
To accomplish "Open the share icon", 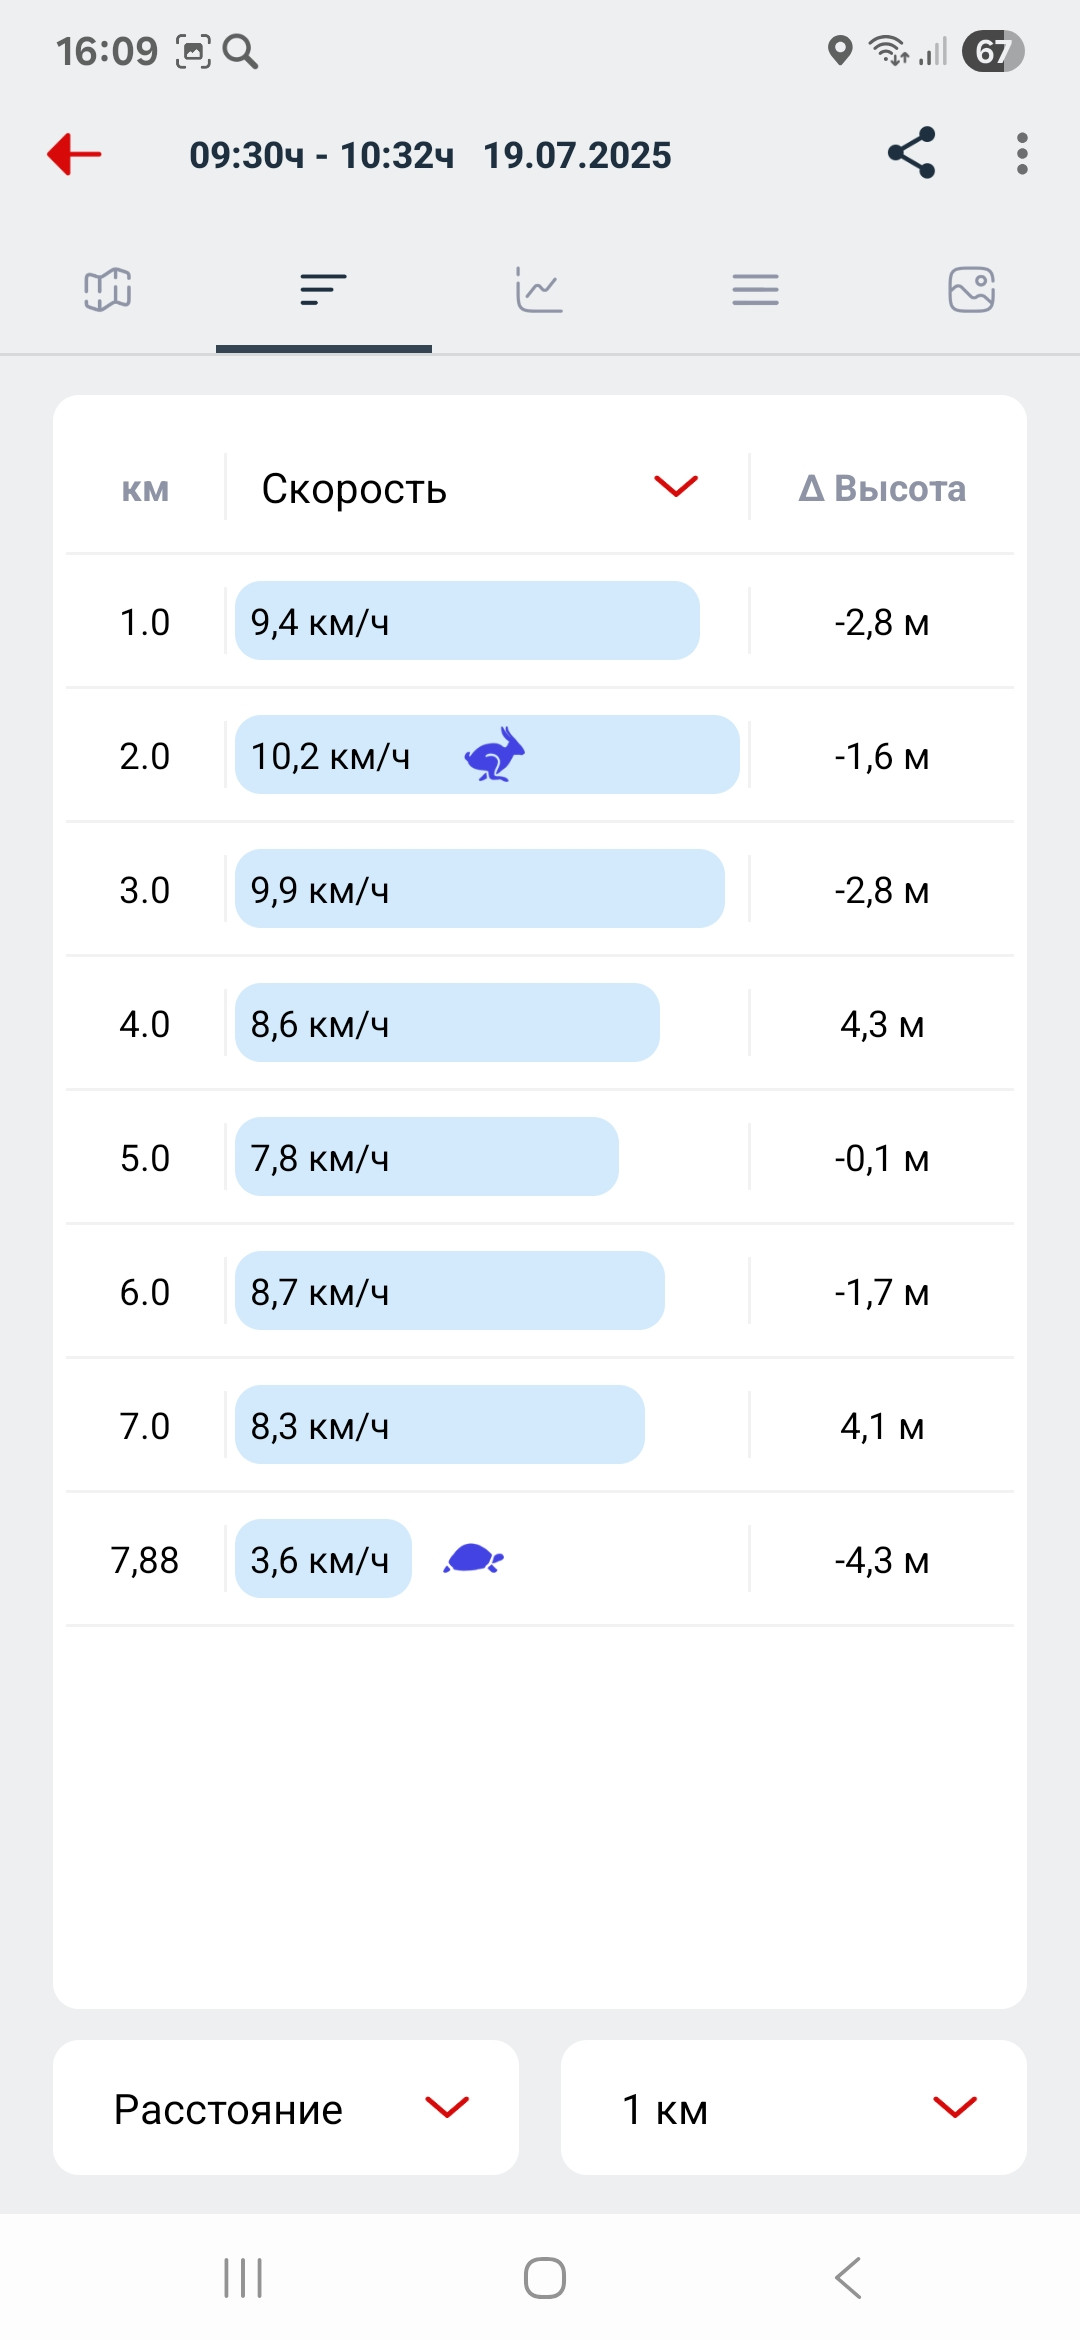I will tap(911, 153).
